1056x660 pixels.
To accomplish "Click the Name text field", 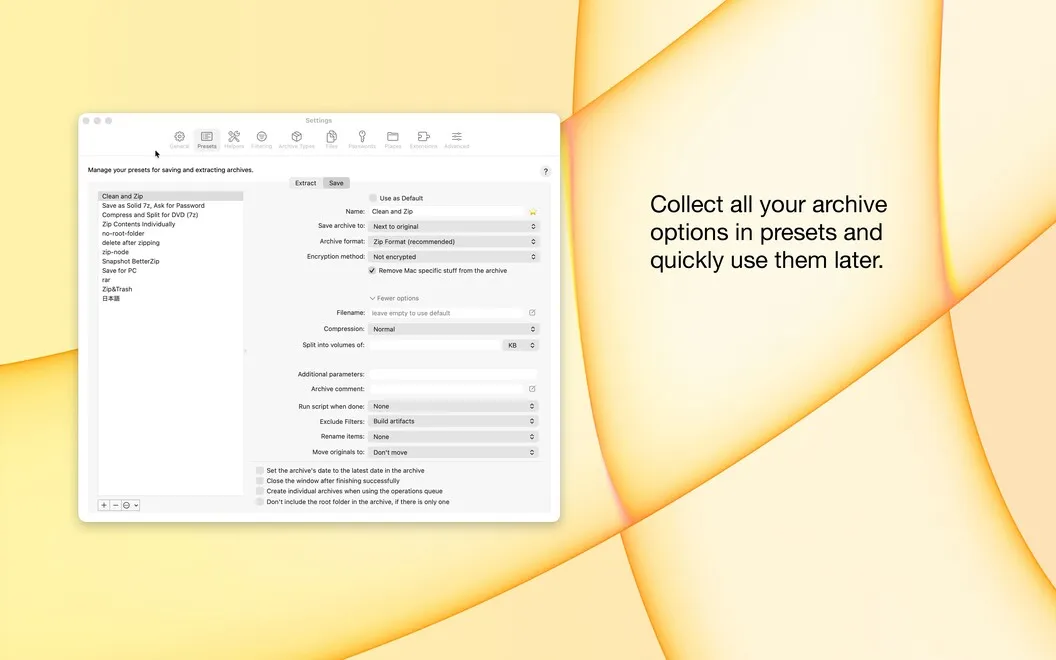I will pyautogui.click(x=447, y=211).
